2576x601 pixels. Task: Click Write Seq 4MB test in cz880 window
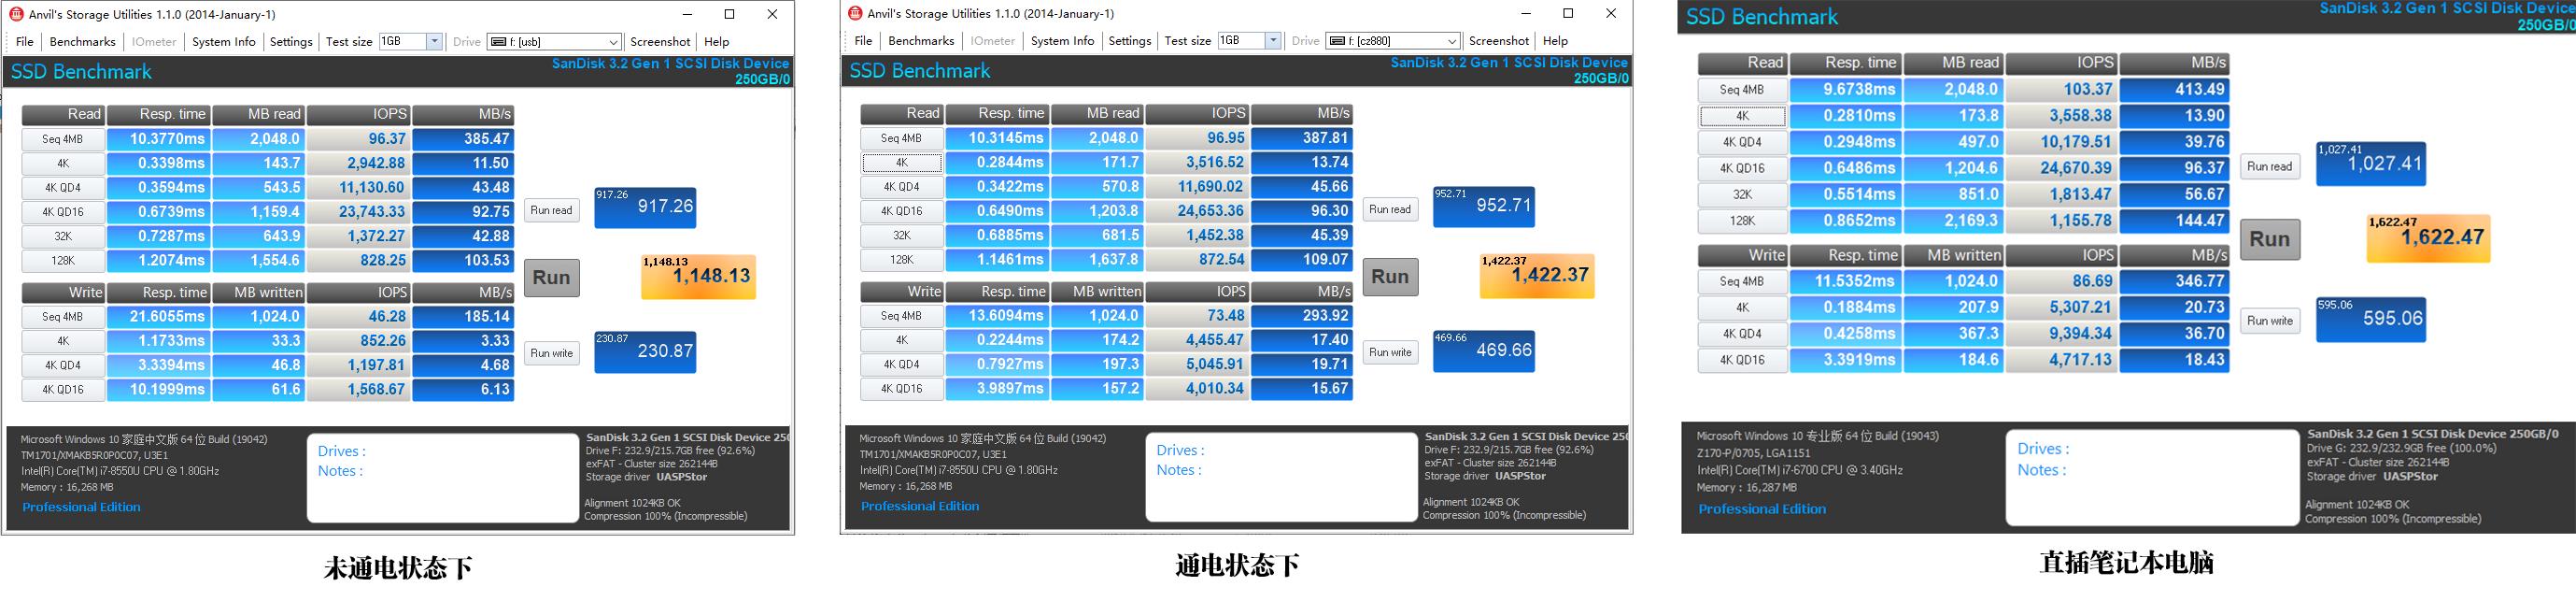902,316
